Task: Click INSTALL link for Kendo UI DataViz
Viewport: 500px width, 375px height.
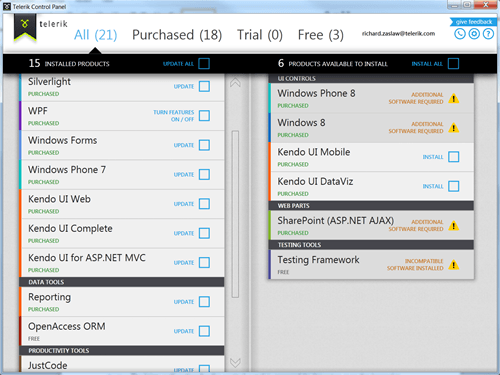Action: 433,186
